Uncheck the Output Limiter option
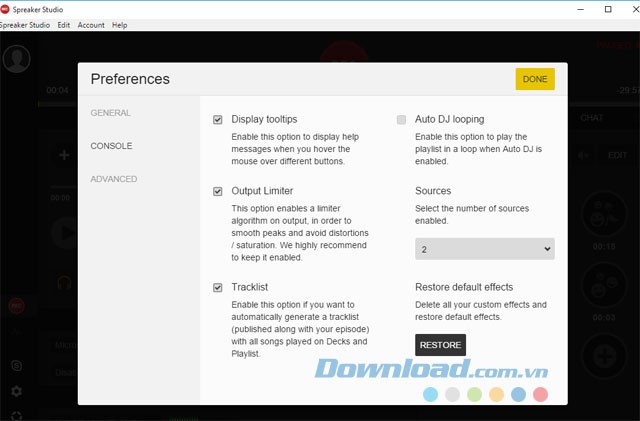 pos(218,191)
